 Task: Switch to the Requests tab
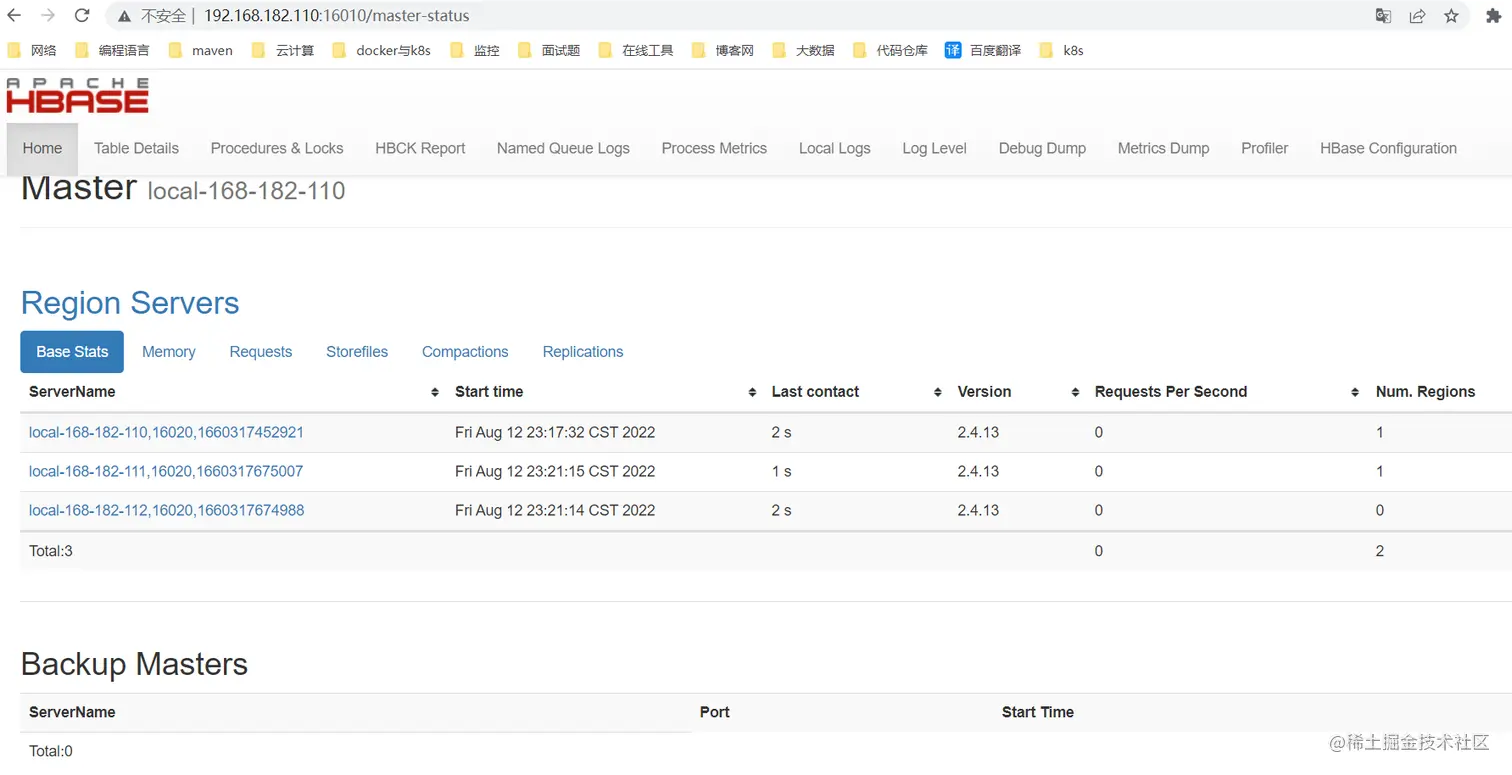(261, 352)
